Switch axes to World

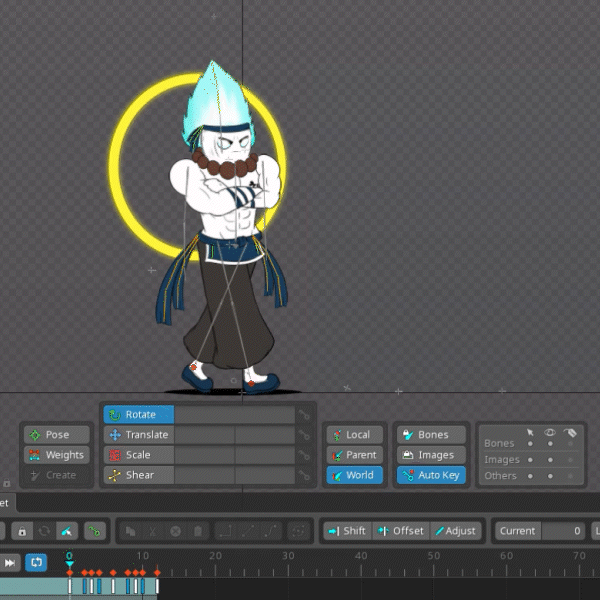tap(355, 475)
